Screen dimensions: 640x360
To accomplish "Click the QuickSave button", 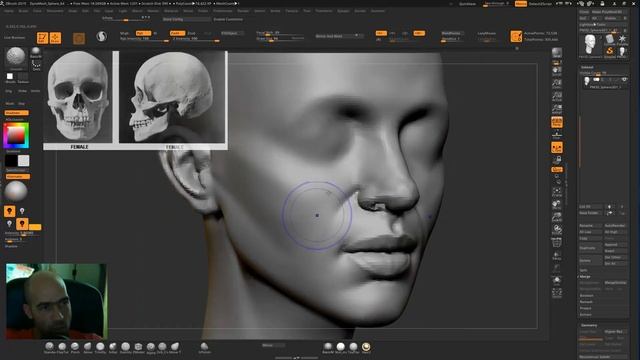I will [467, 4].
